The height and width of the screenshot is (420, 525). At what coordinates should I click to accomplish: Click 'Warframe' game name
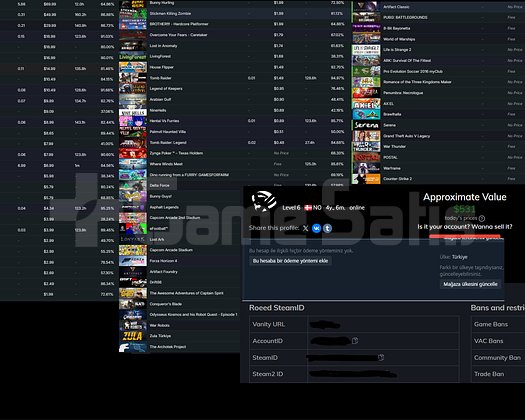(x=392, y=168)
